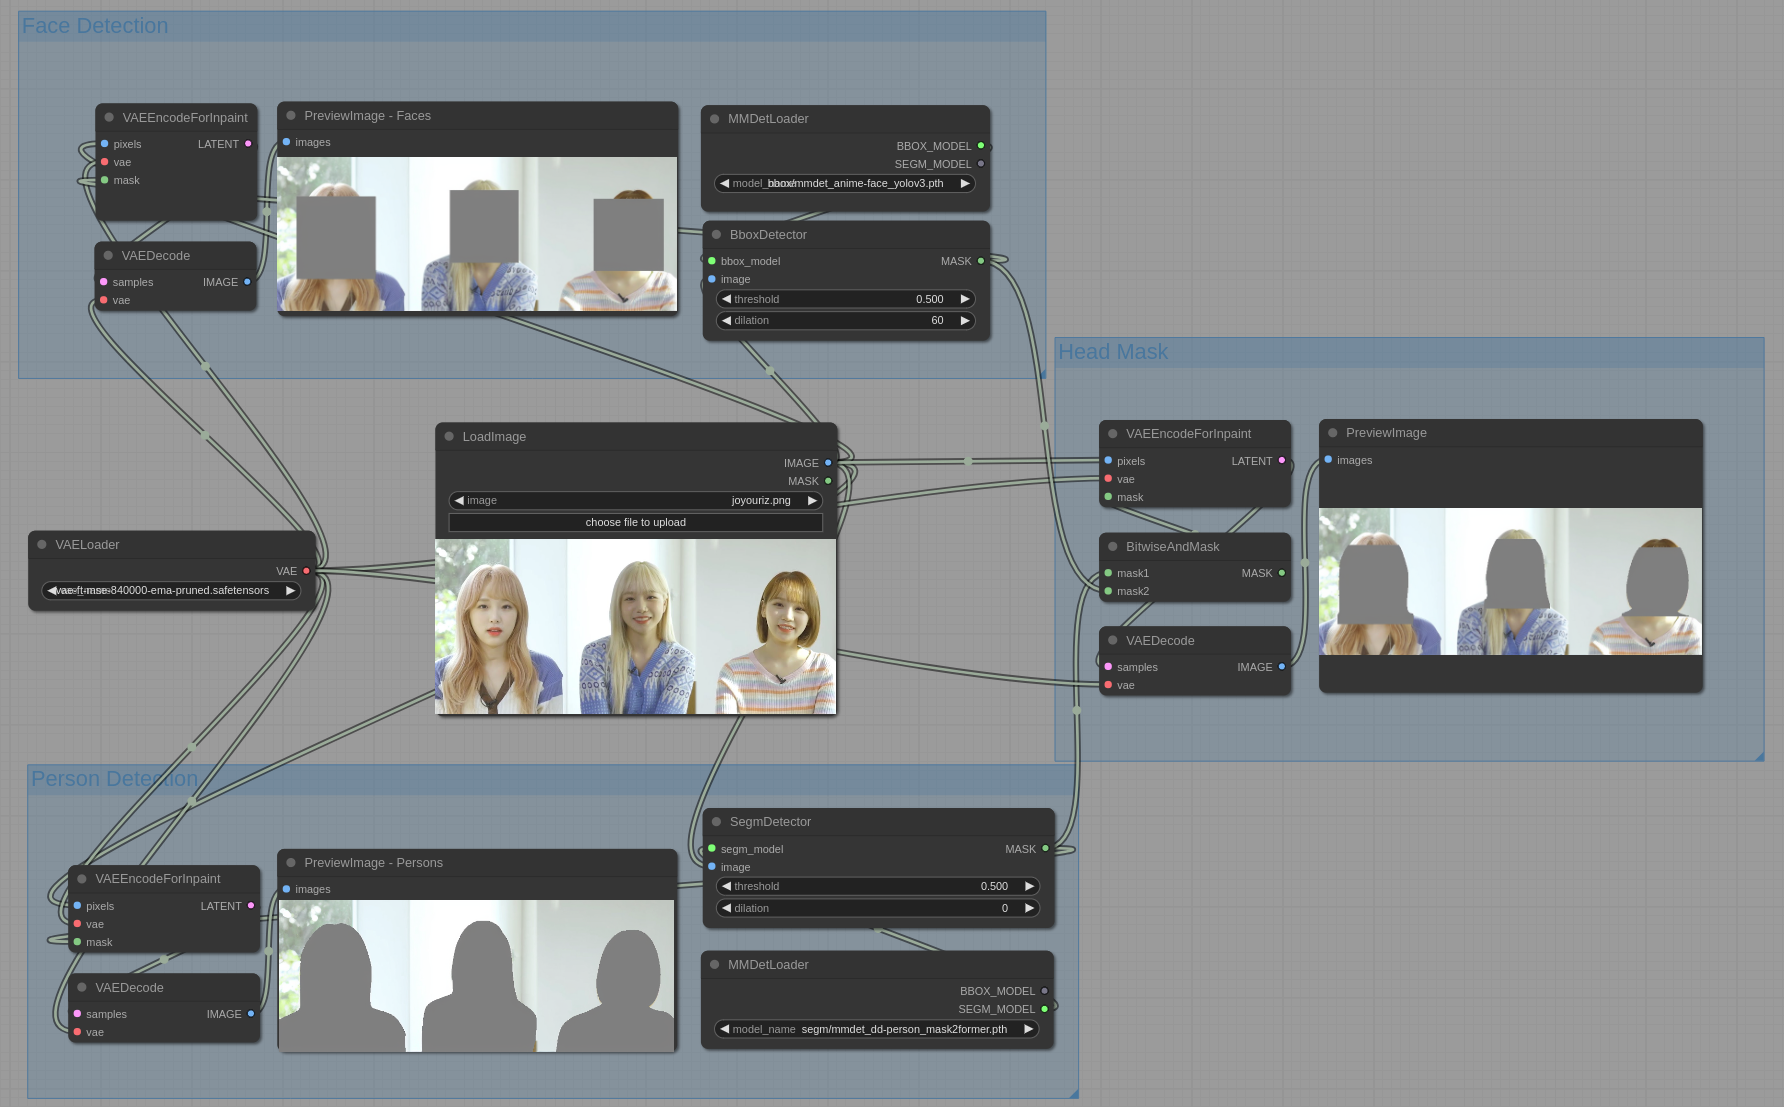This screenshot has width=1784, height=1107.
Task: Click Head Mask VAEEncodeForInpaint LATENT output socket
Action: (x=1282, y=461)
